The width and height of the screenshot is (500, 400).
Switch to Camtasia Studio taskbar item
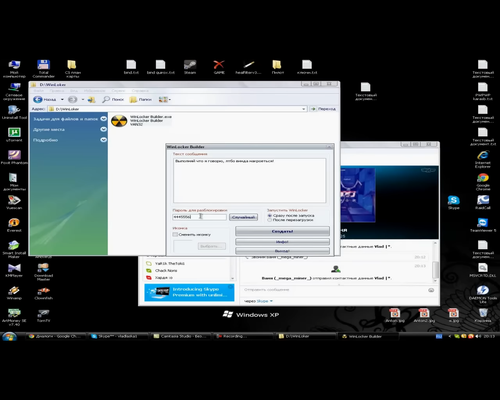(x=180, y=336)
